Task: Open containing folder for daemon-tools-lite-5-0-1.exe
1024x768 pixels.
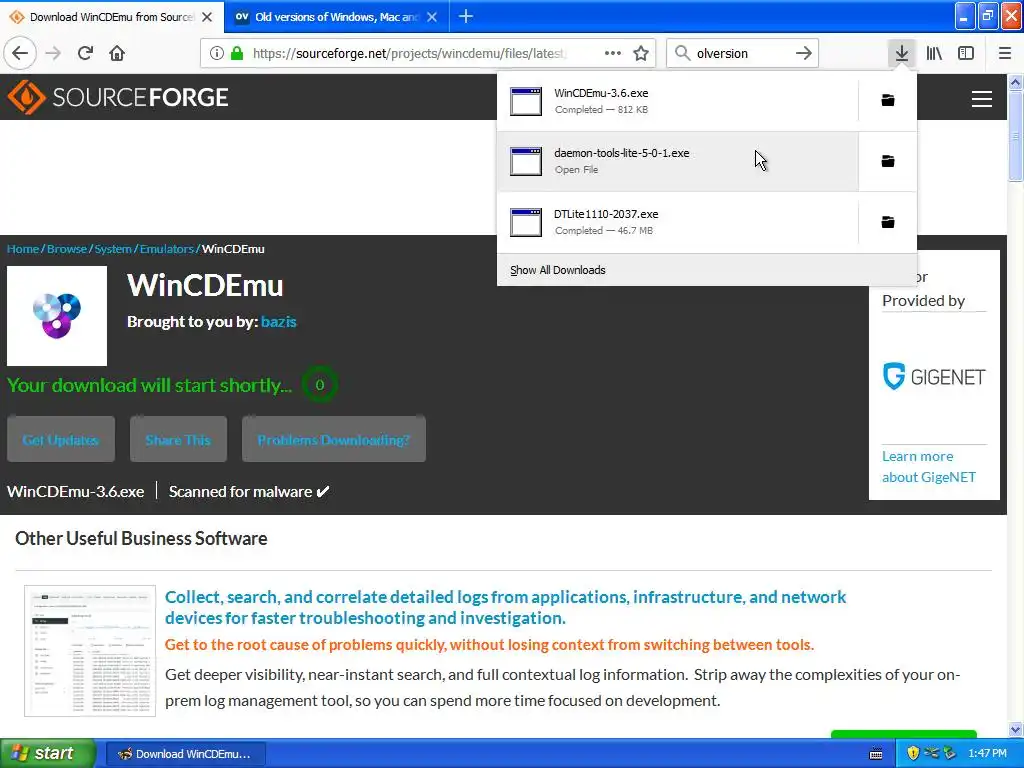Action: point(888,161)
